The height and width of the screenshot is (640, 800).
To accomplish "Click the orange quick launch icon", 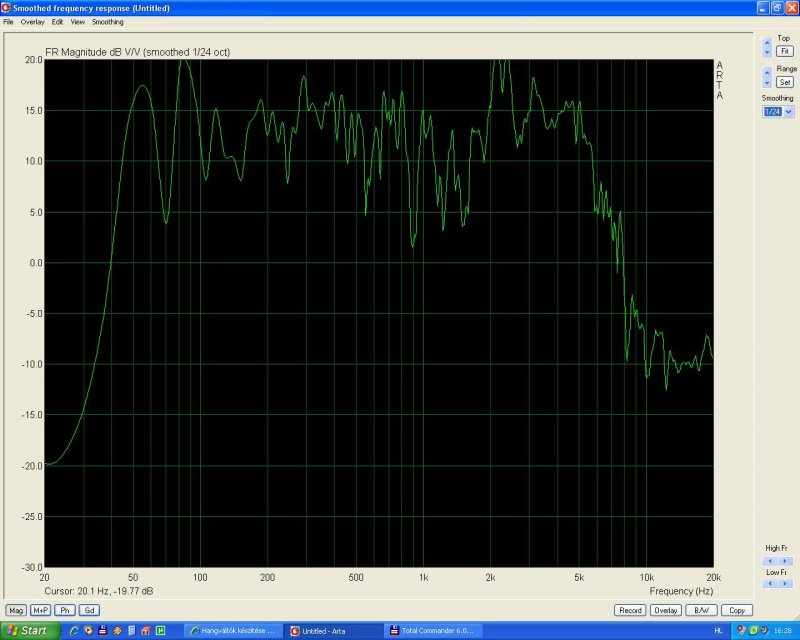I will click(x=117, y=631).
